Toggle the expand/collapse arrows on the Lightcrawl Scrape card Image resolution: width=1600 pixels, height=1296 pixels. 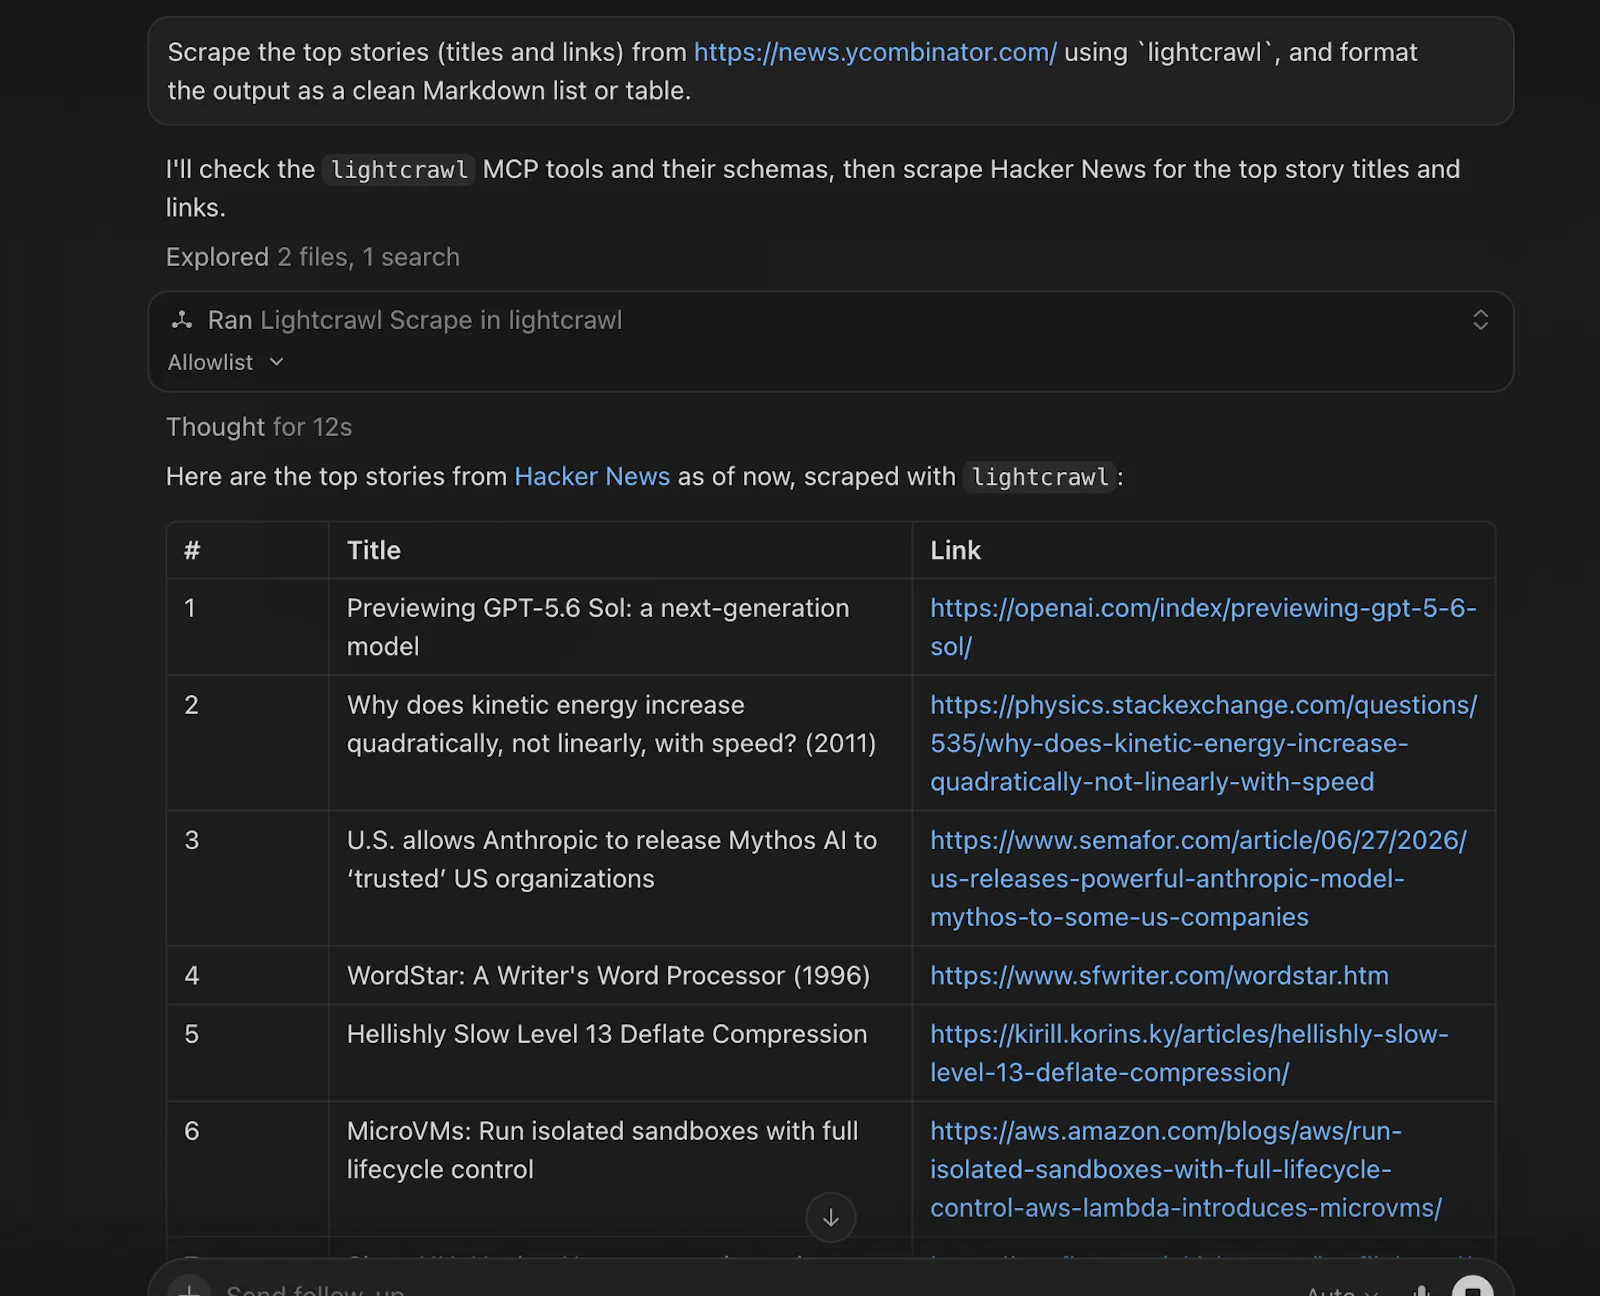point(1480,320)
